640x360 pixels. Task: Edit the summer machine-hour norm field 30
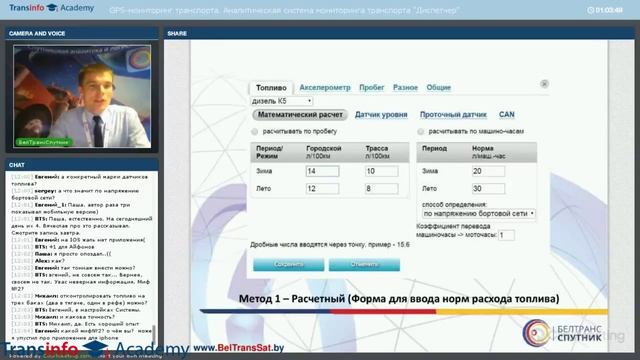488,189
